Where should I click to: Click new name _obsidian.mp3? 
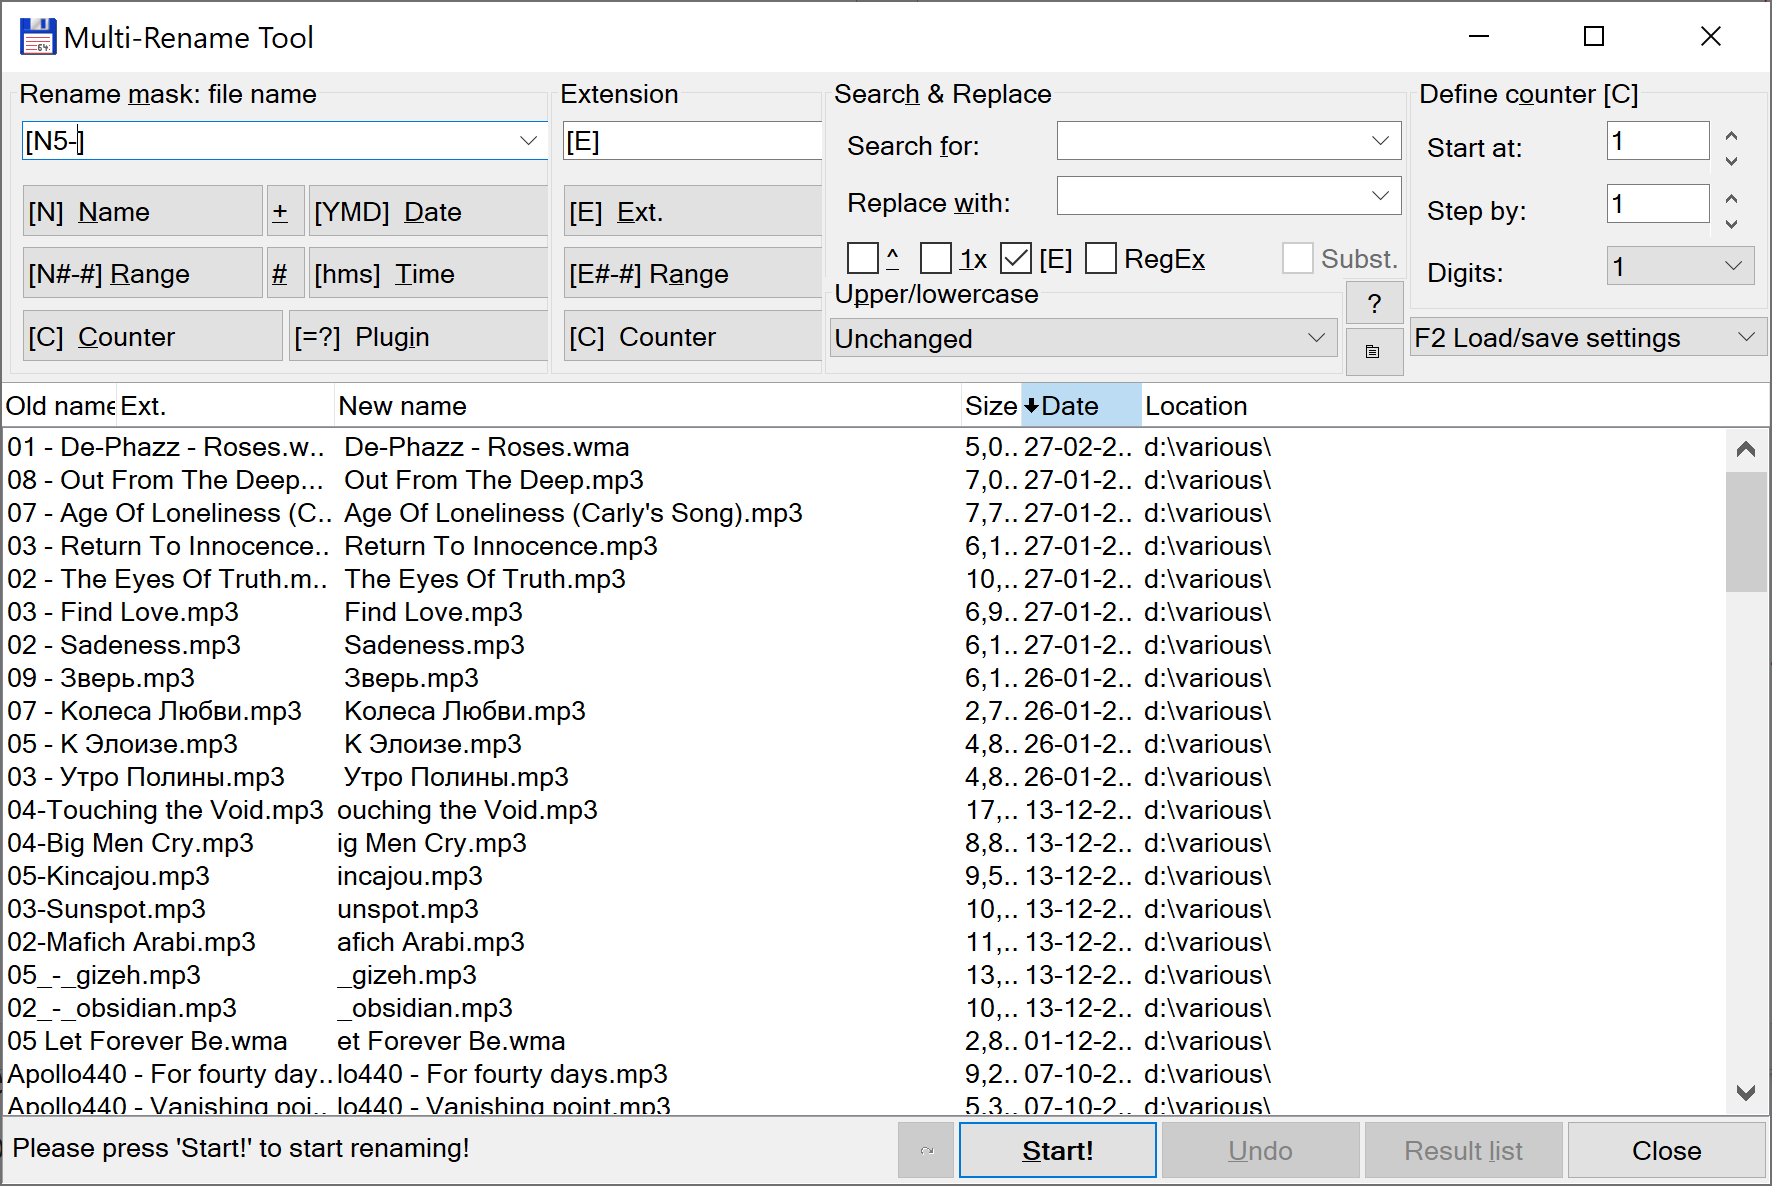point(425,1007)
